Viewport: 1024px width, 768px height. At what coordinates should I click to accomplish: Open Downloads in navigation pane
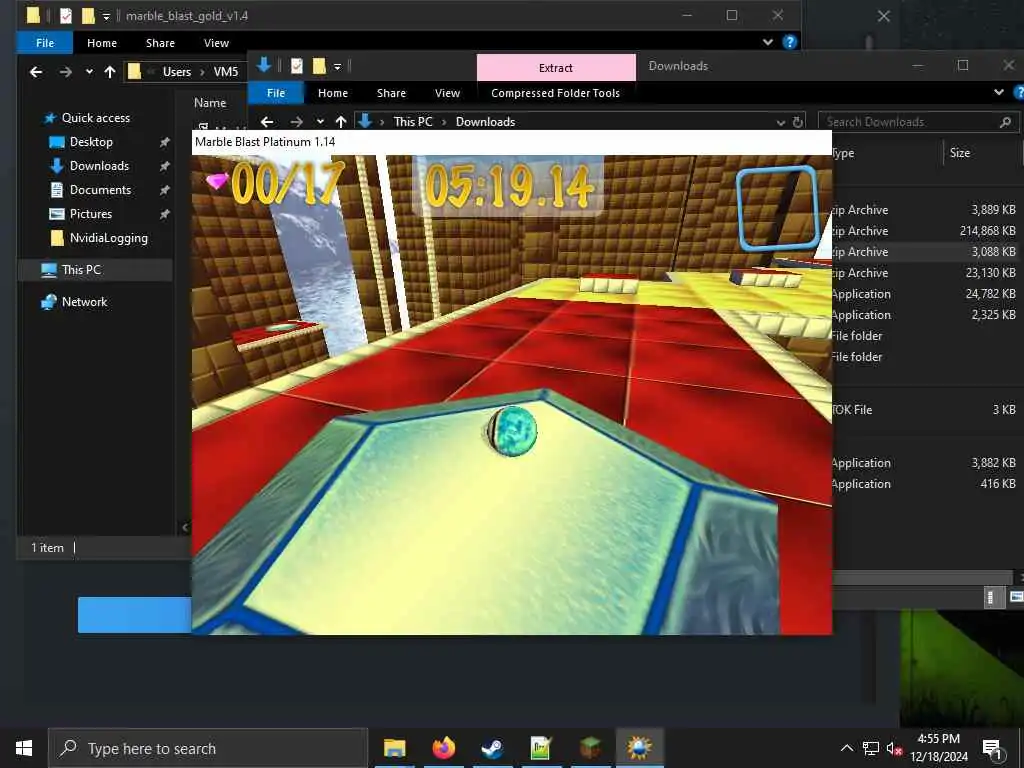click(x=99, y=166)
